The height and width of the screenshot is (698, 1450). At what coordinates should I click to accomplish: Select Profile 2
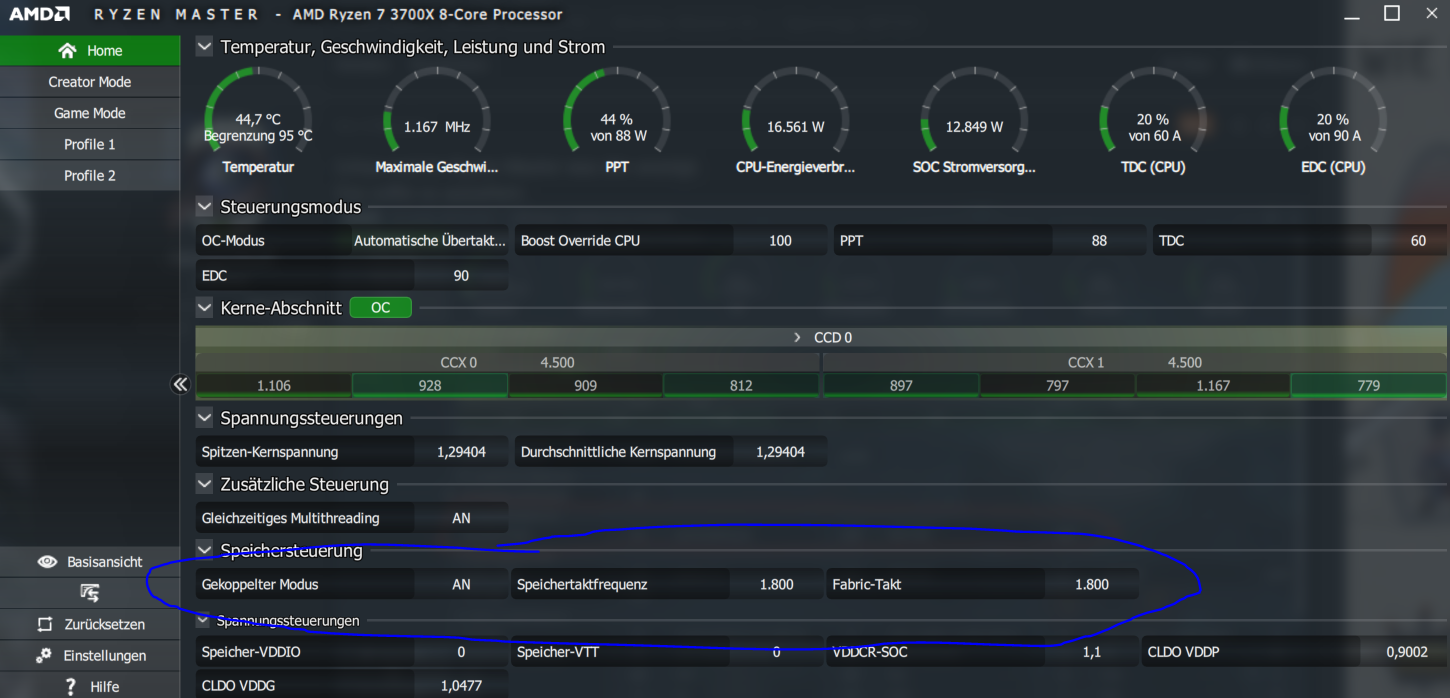pos(90,175)
